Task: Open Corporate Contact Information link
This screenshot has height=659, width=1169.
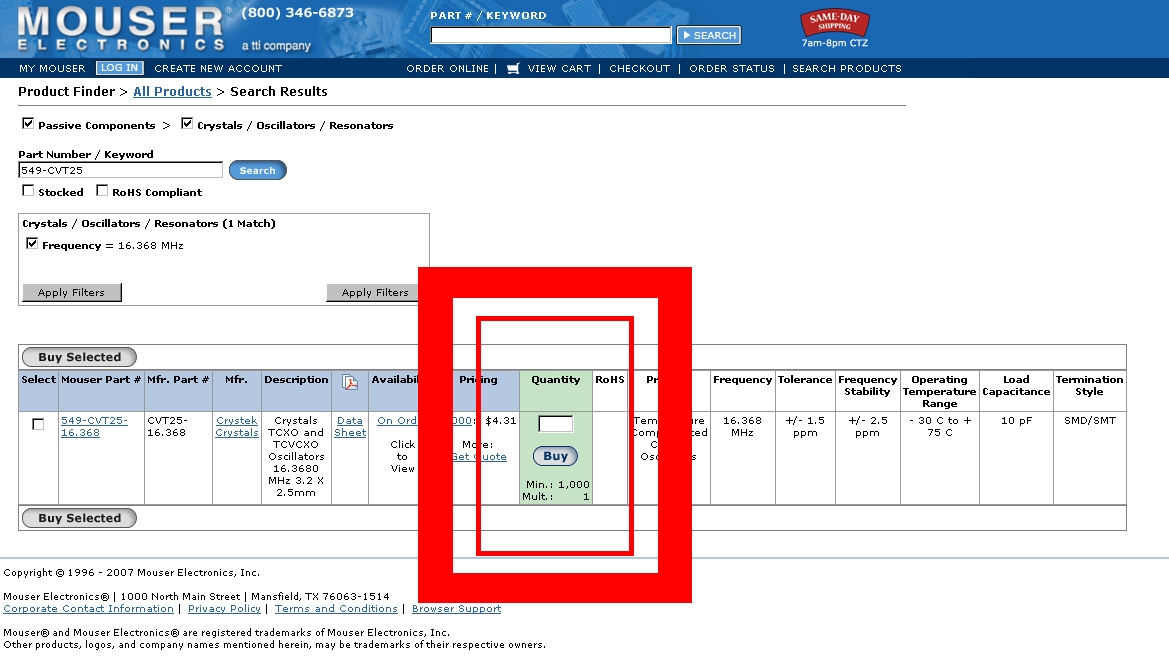Action: tap(88, 609)
